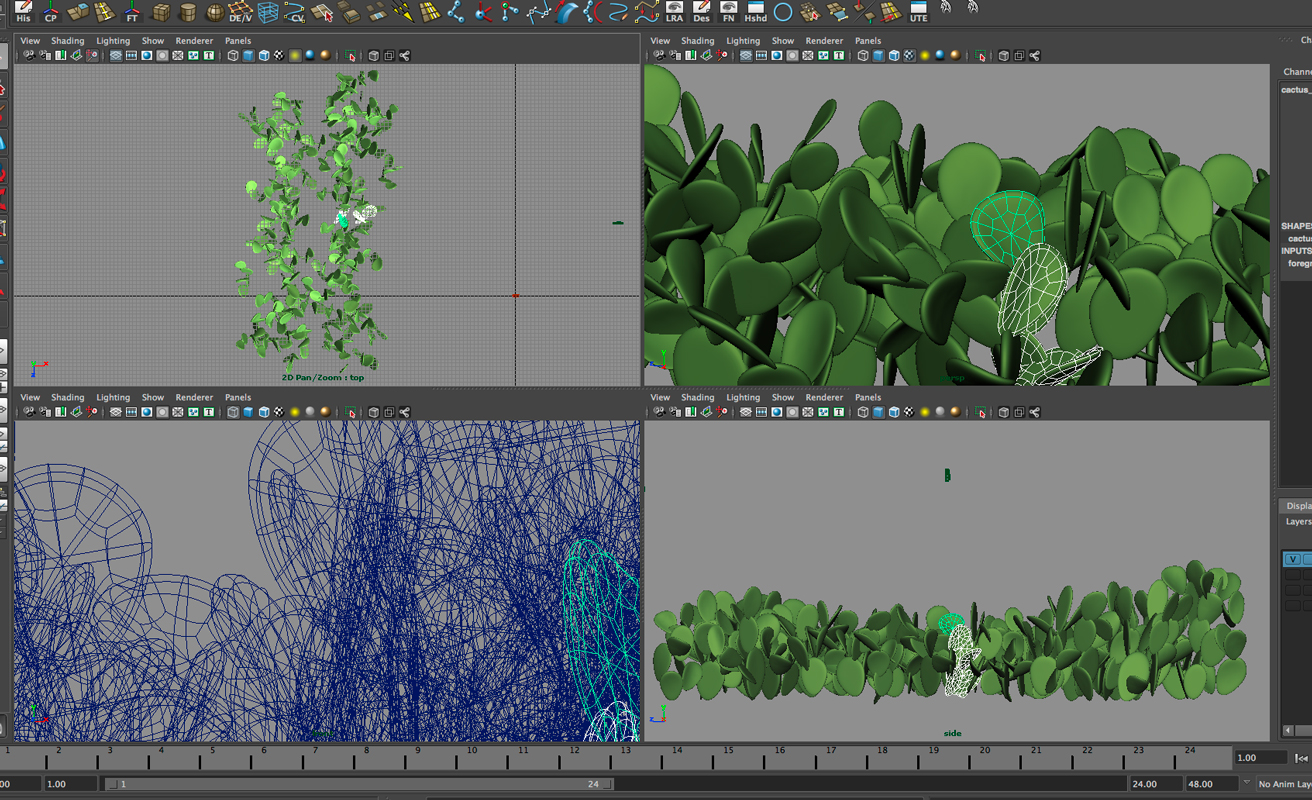Open Panels menu in top view panel
The height and width of the screenshot is (800, 1312).
pyautogui.click(x=238, y=41)
